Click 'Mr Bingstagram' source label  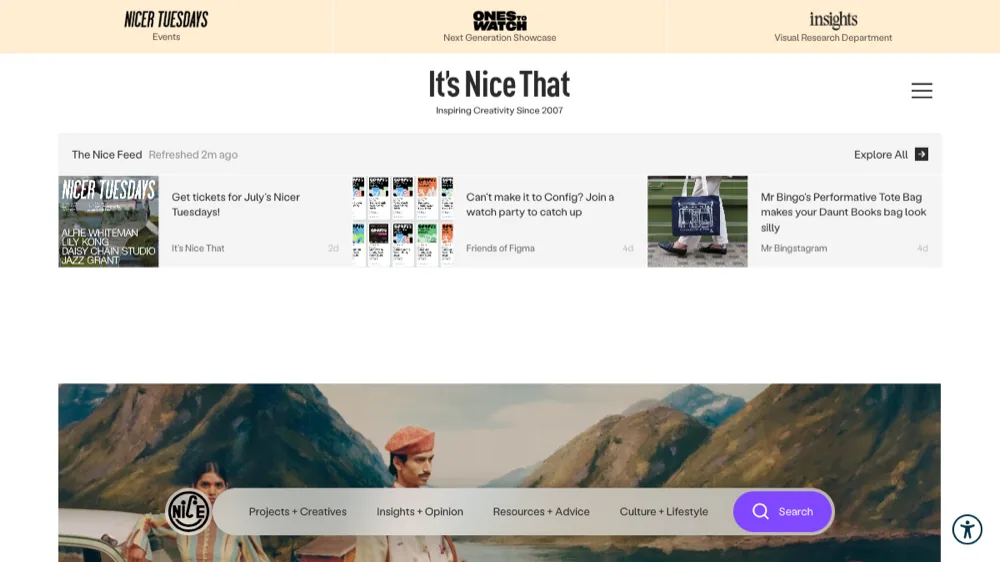coord(793,248)
